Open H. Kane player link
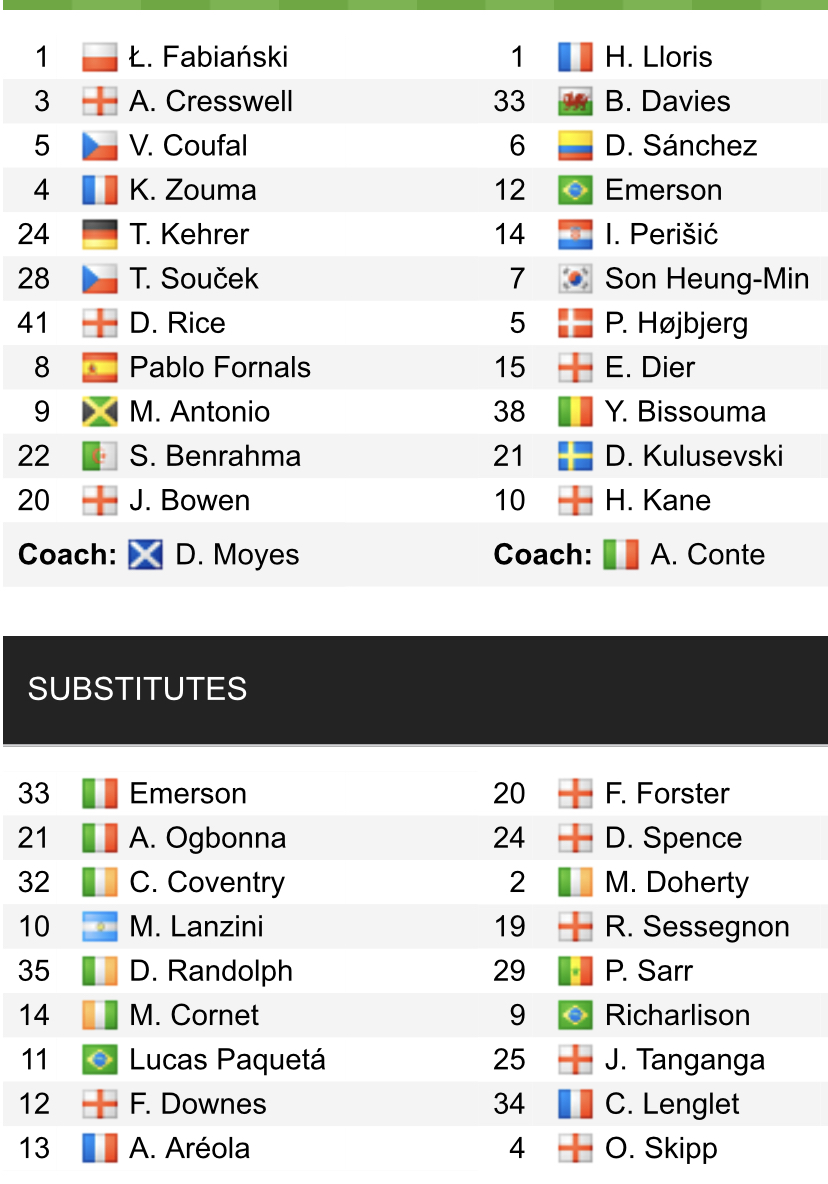 coord(657,500)
